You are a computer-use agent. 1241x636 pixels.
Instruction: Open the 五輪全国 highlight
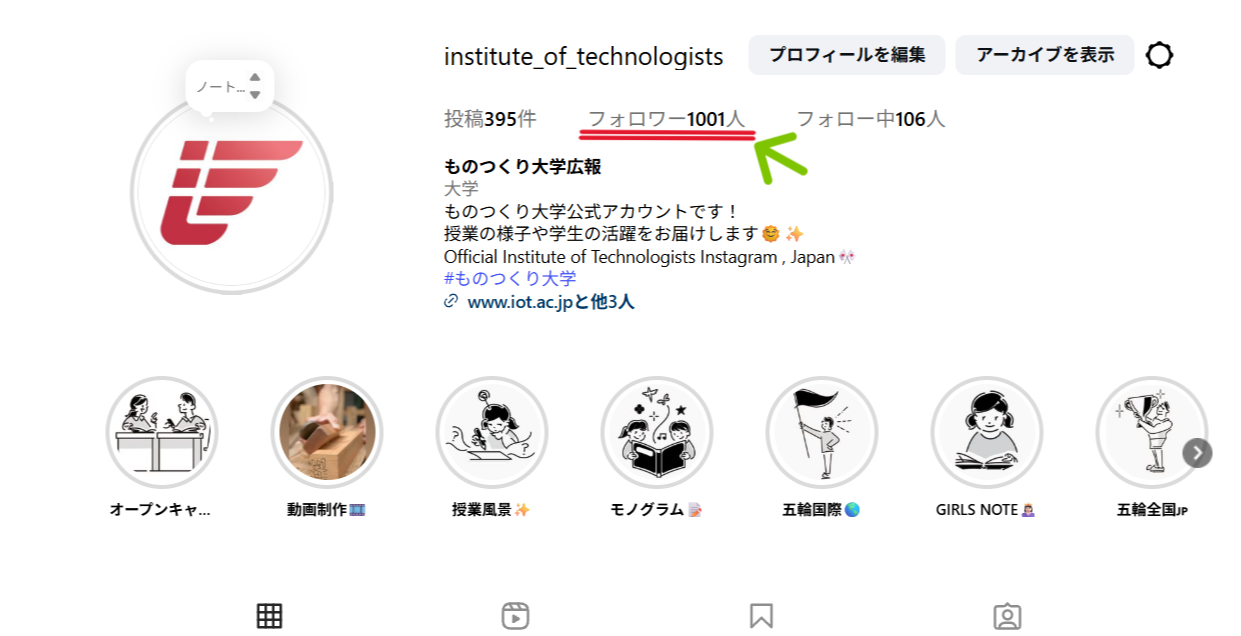click(x=1152, y=432)
